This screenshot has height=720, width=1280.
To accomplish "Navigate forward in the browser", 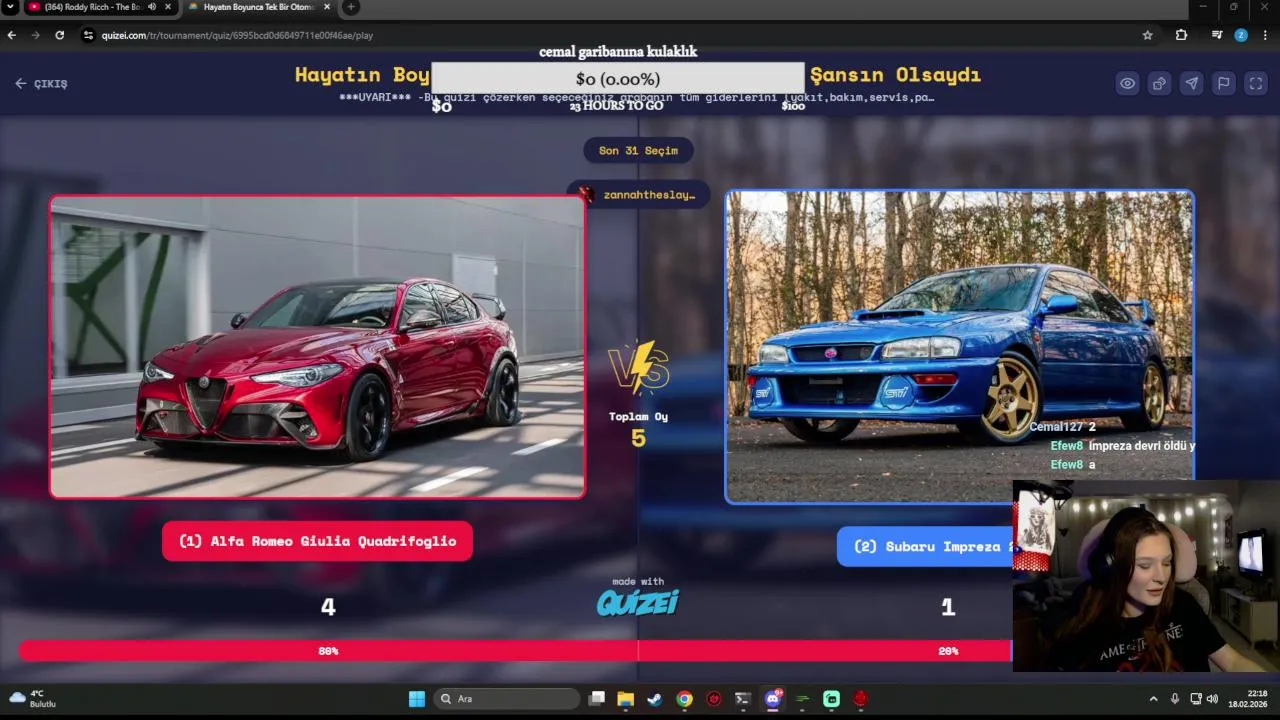I will click(36, 35).
